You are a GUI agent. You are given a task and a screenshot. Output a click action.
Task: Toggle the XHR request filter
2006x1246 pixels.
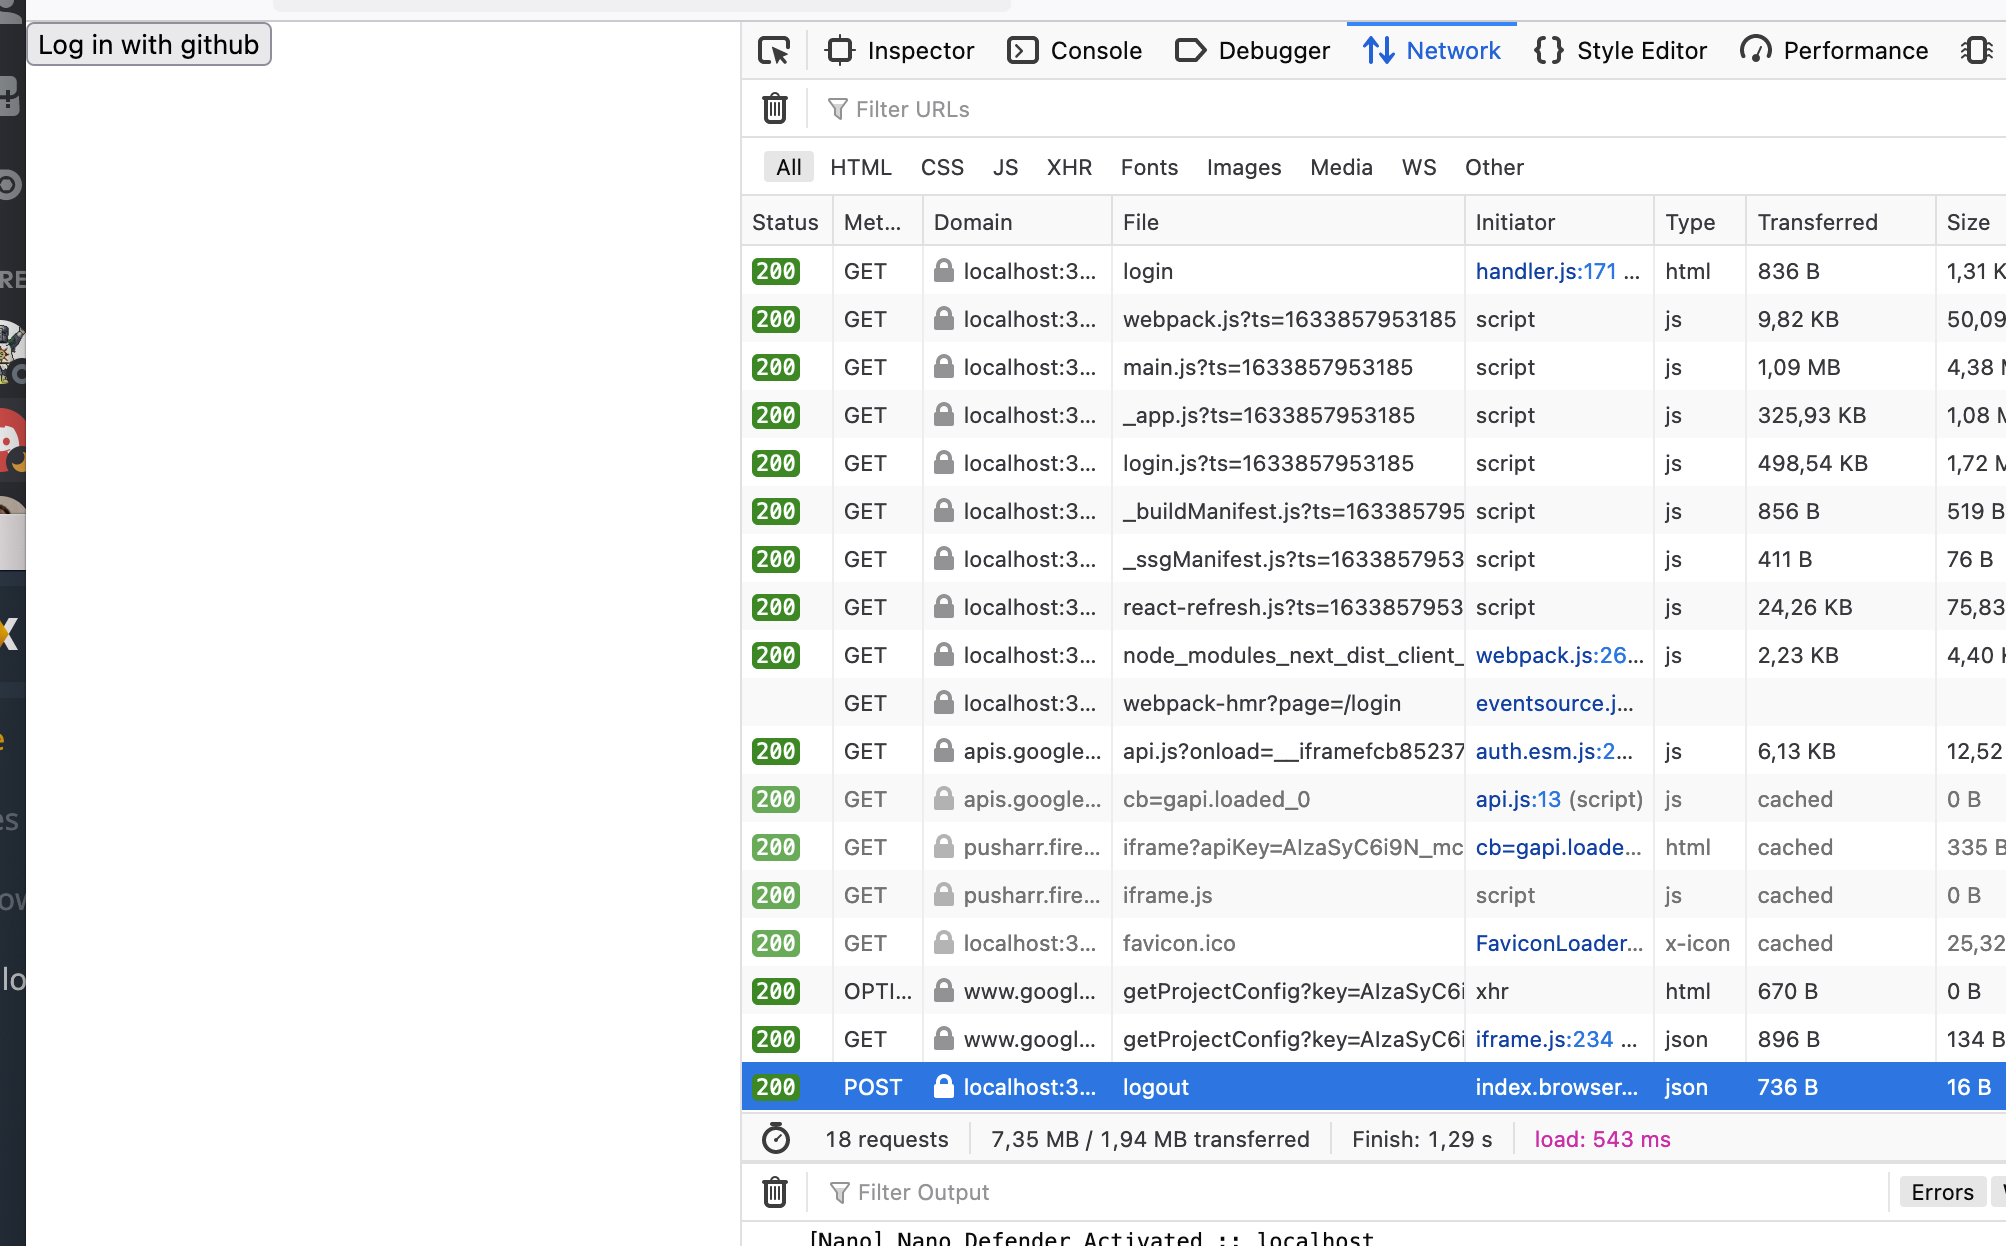coord(1069,167)
